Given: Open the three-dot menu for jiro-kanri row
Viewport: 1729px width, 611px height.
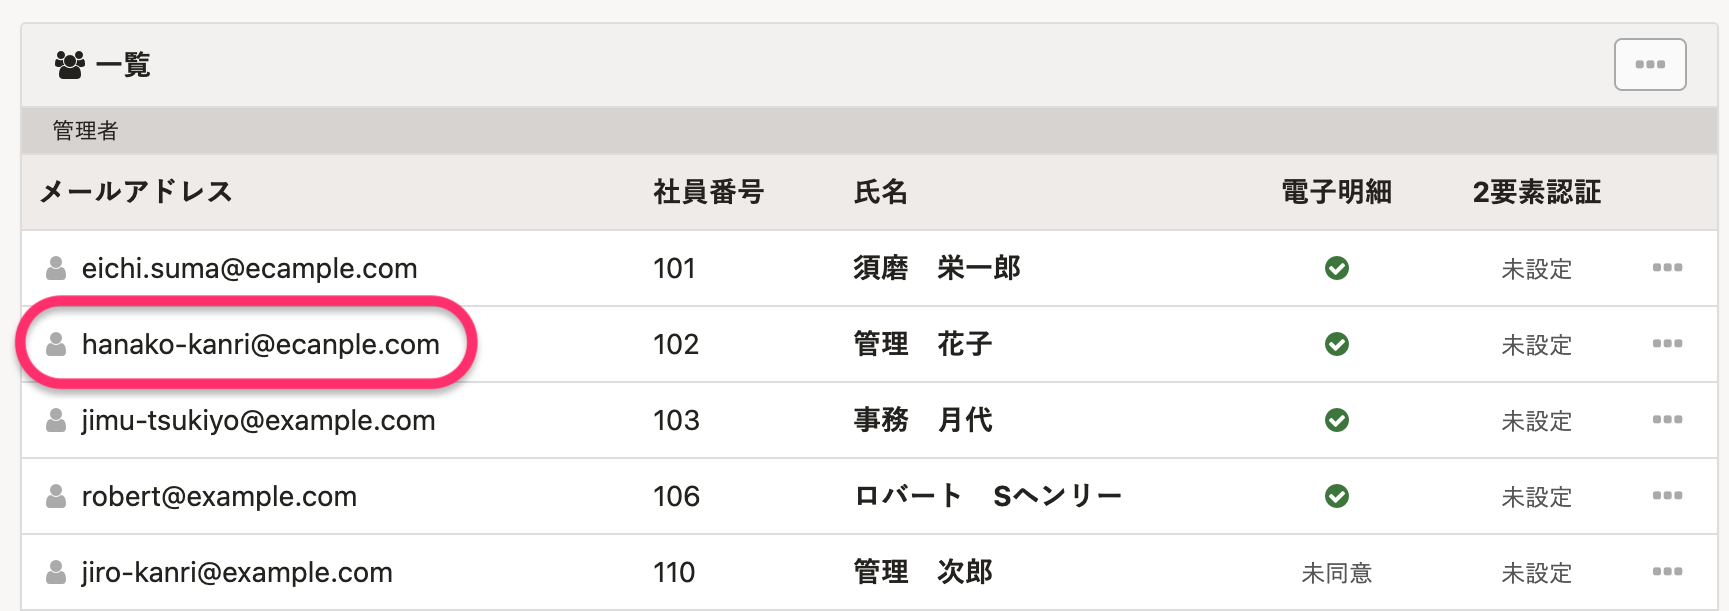Looking at the screenshot, I should pos(1667,572).
